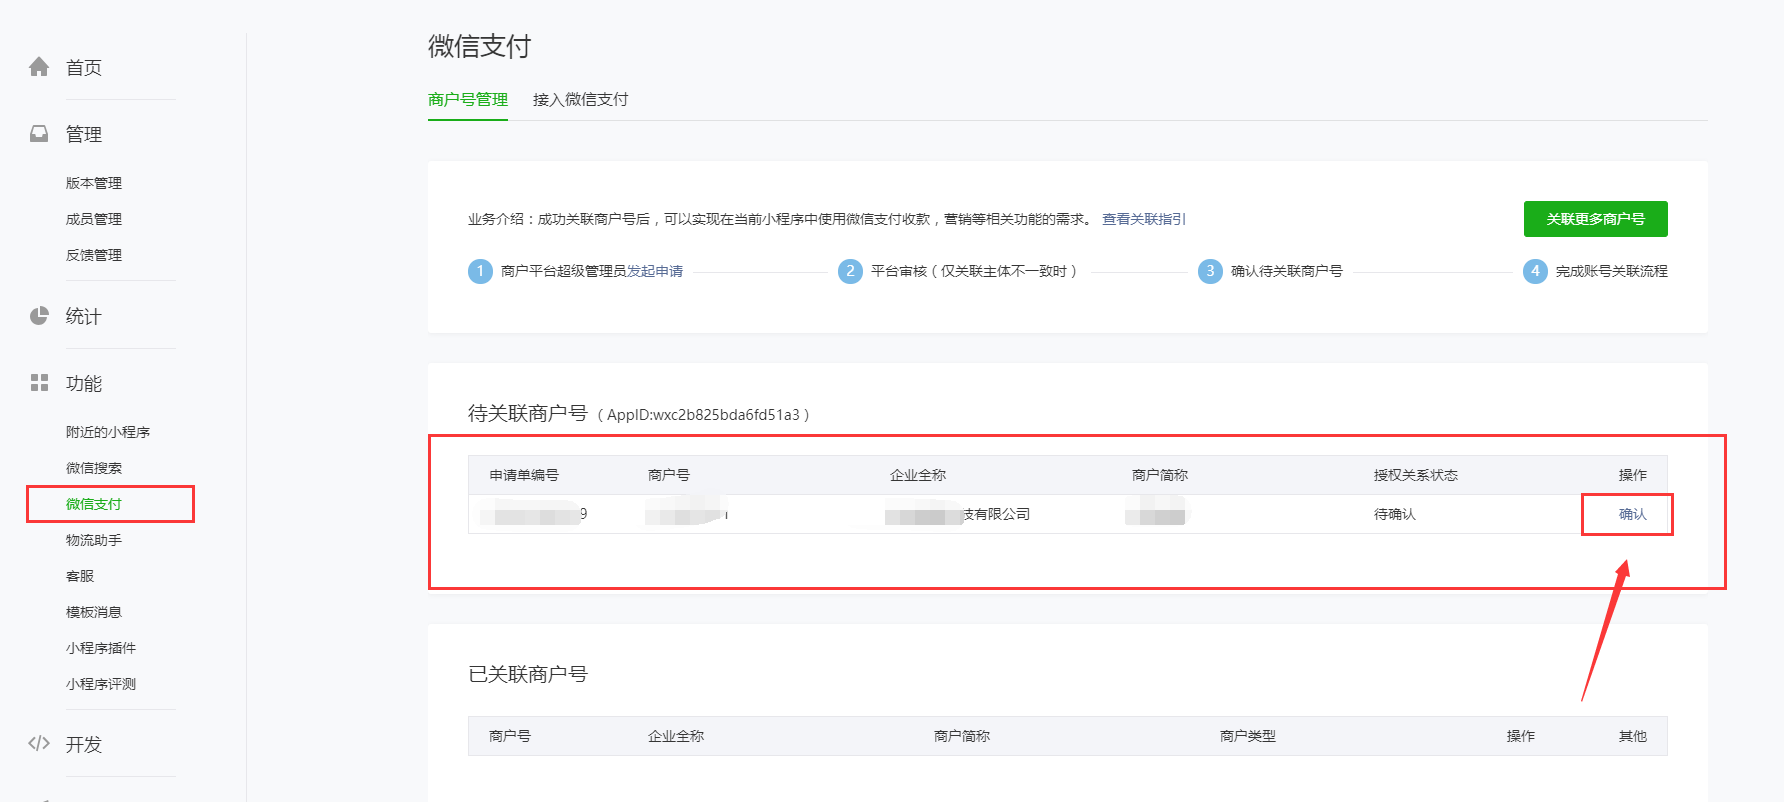The image size is (1784, 802).
Task: Open 客服 in sidebar
Action: (x=80, y=576)
